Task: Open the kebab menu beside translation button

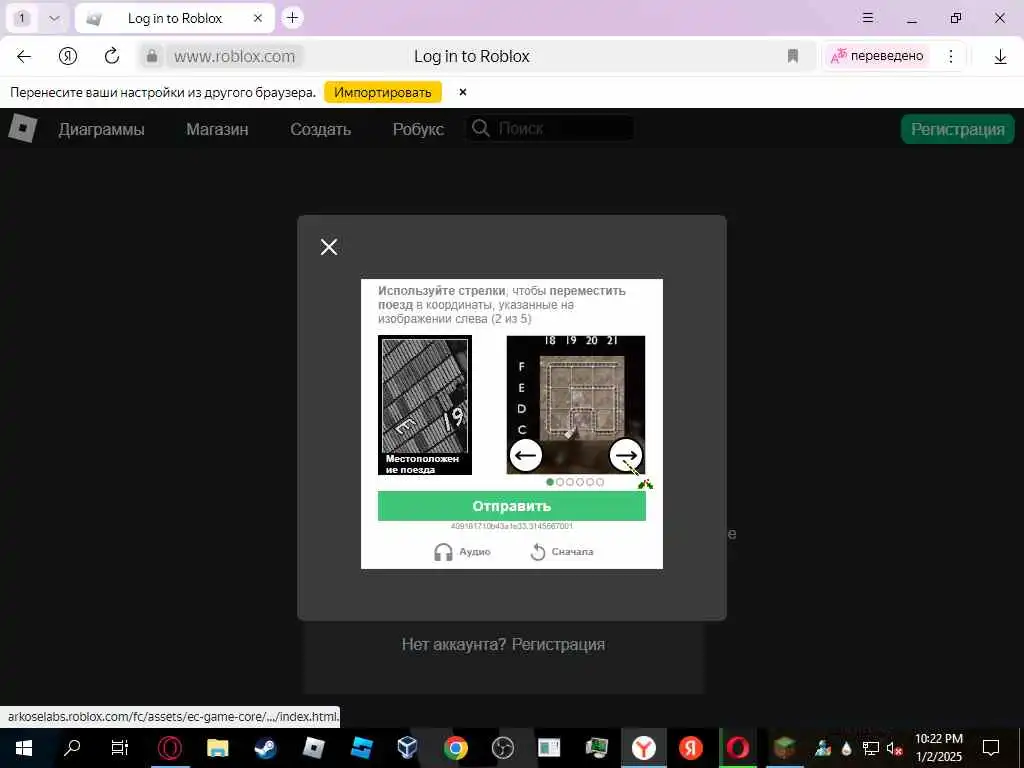Action: (951, 56)
